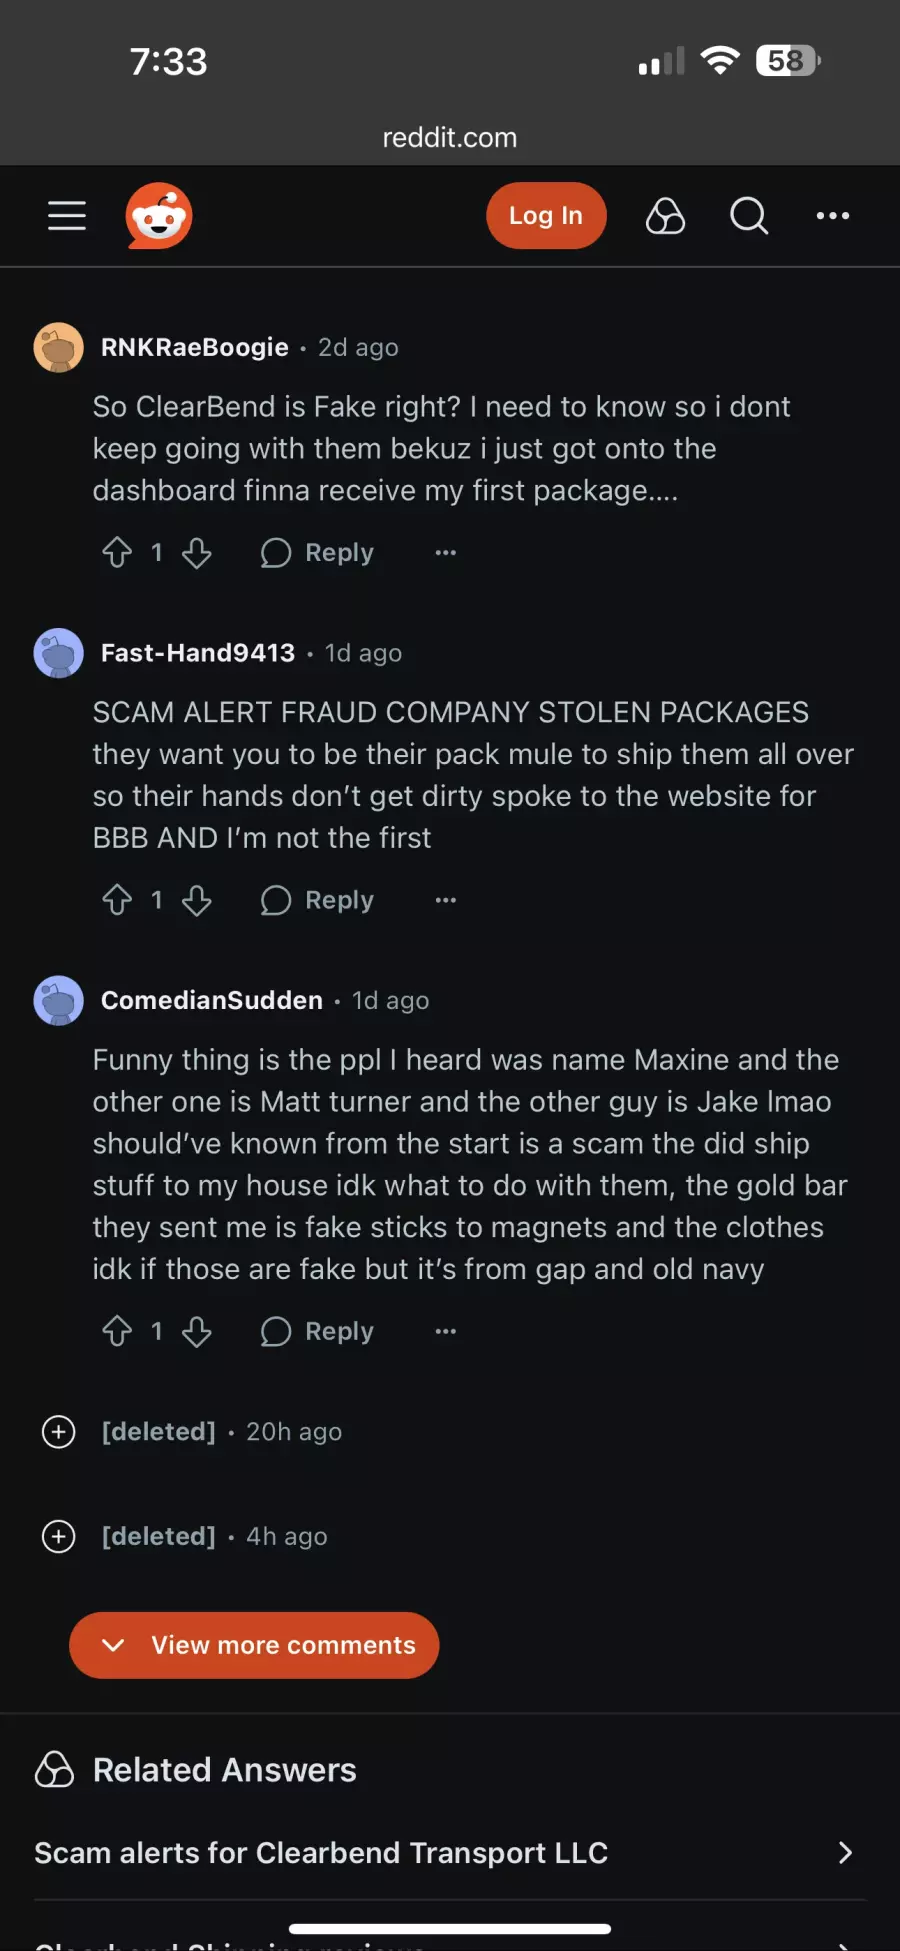Open the hamburger navigation menu
The image size is (900, 1951).
pos(67,216)
